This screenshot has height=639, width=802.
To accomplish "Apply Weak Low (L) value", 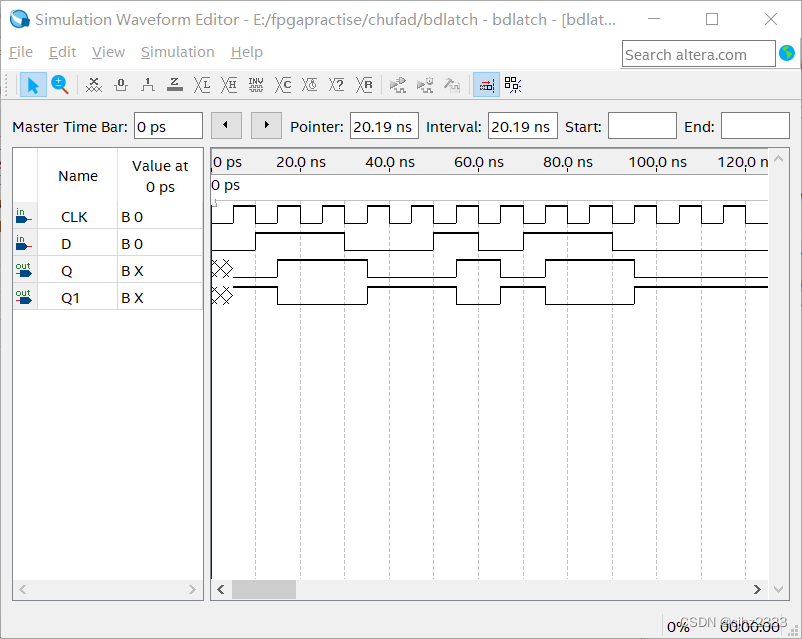I will (202, 85).
